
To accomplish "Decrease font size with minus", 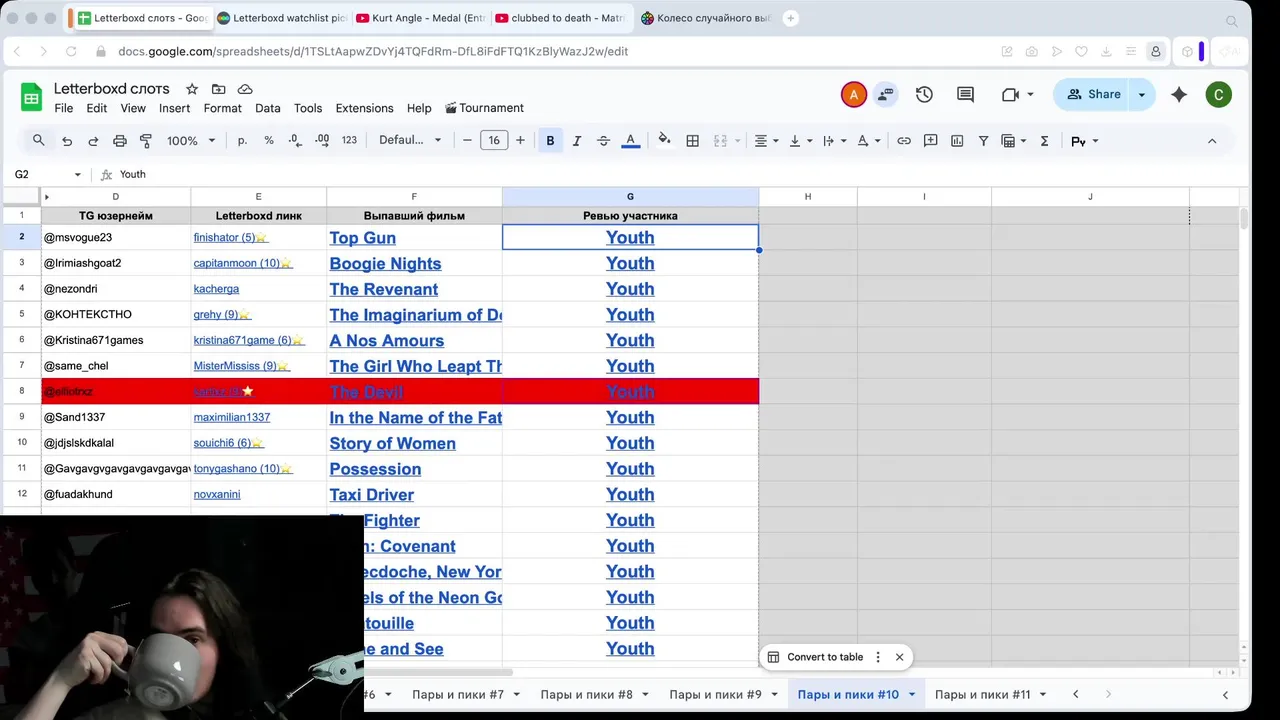I will pos(467,141).
